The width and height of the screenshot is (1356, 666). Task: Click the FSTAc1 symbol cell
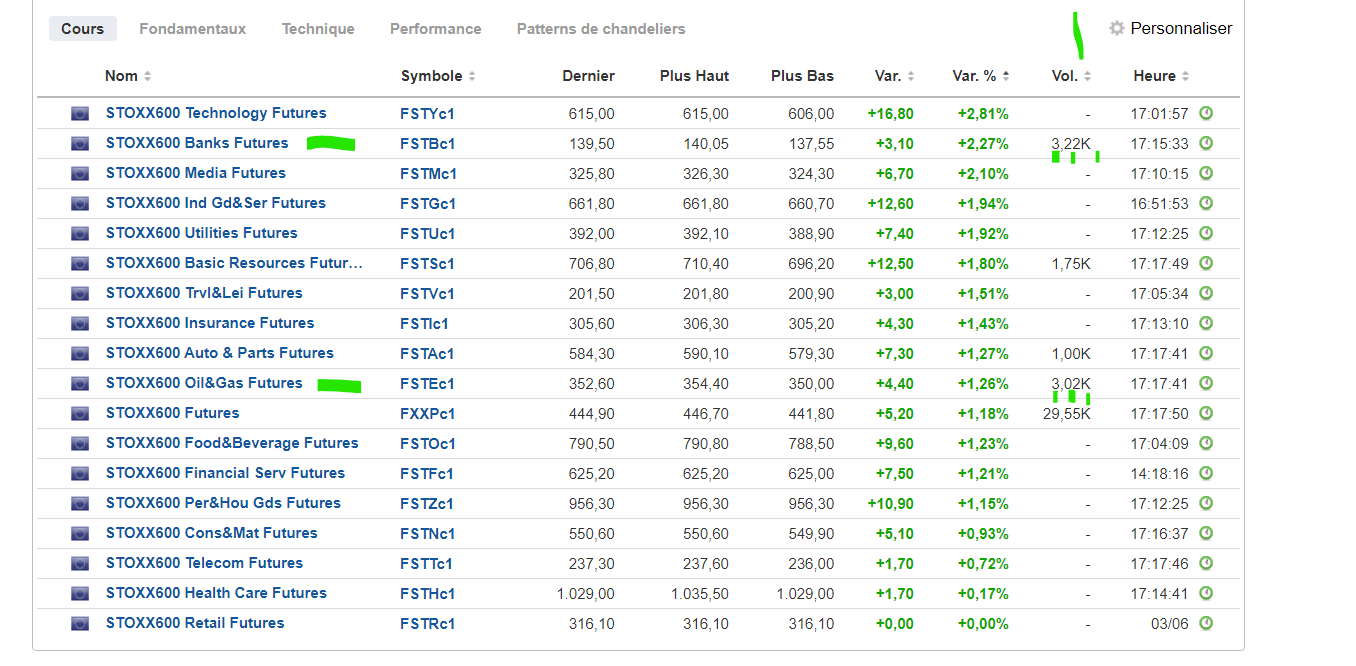point(427,353)
